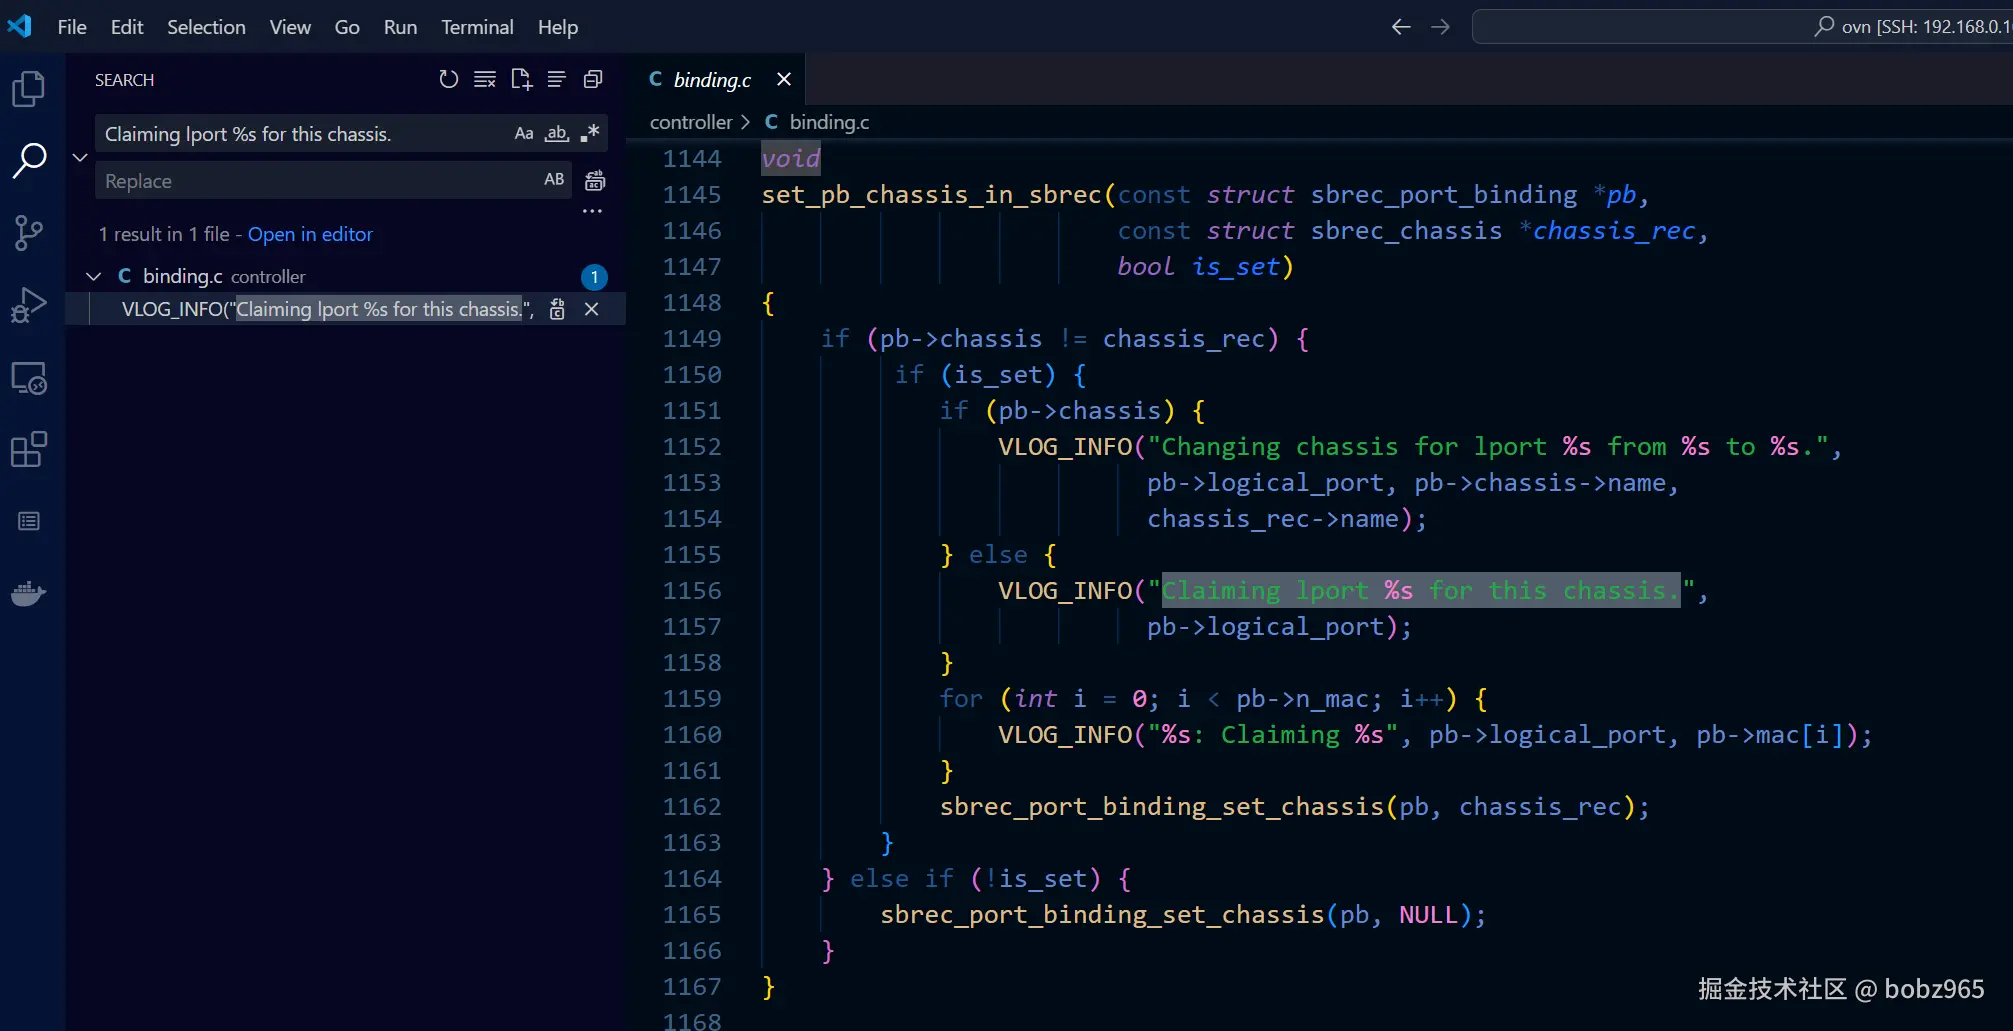Viewport: 2013px width, 1031px height.
Task: Toggle Use Regular Expression option
Action: [590, 134]
